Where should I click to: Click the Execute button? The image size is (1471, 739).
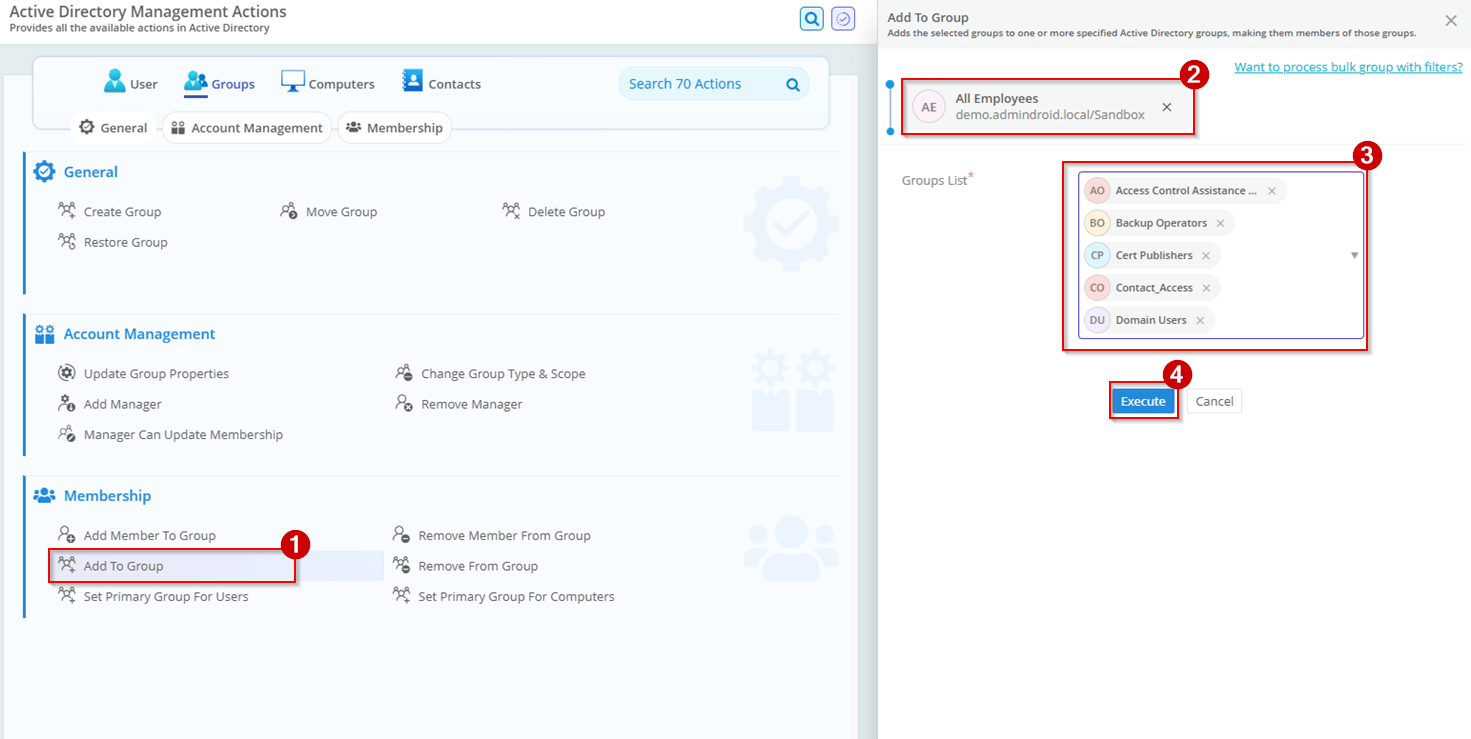1142,400
